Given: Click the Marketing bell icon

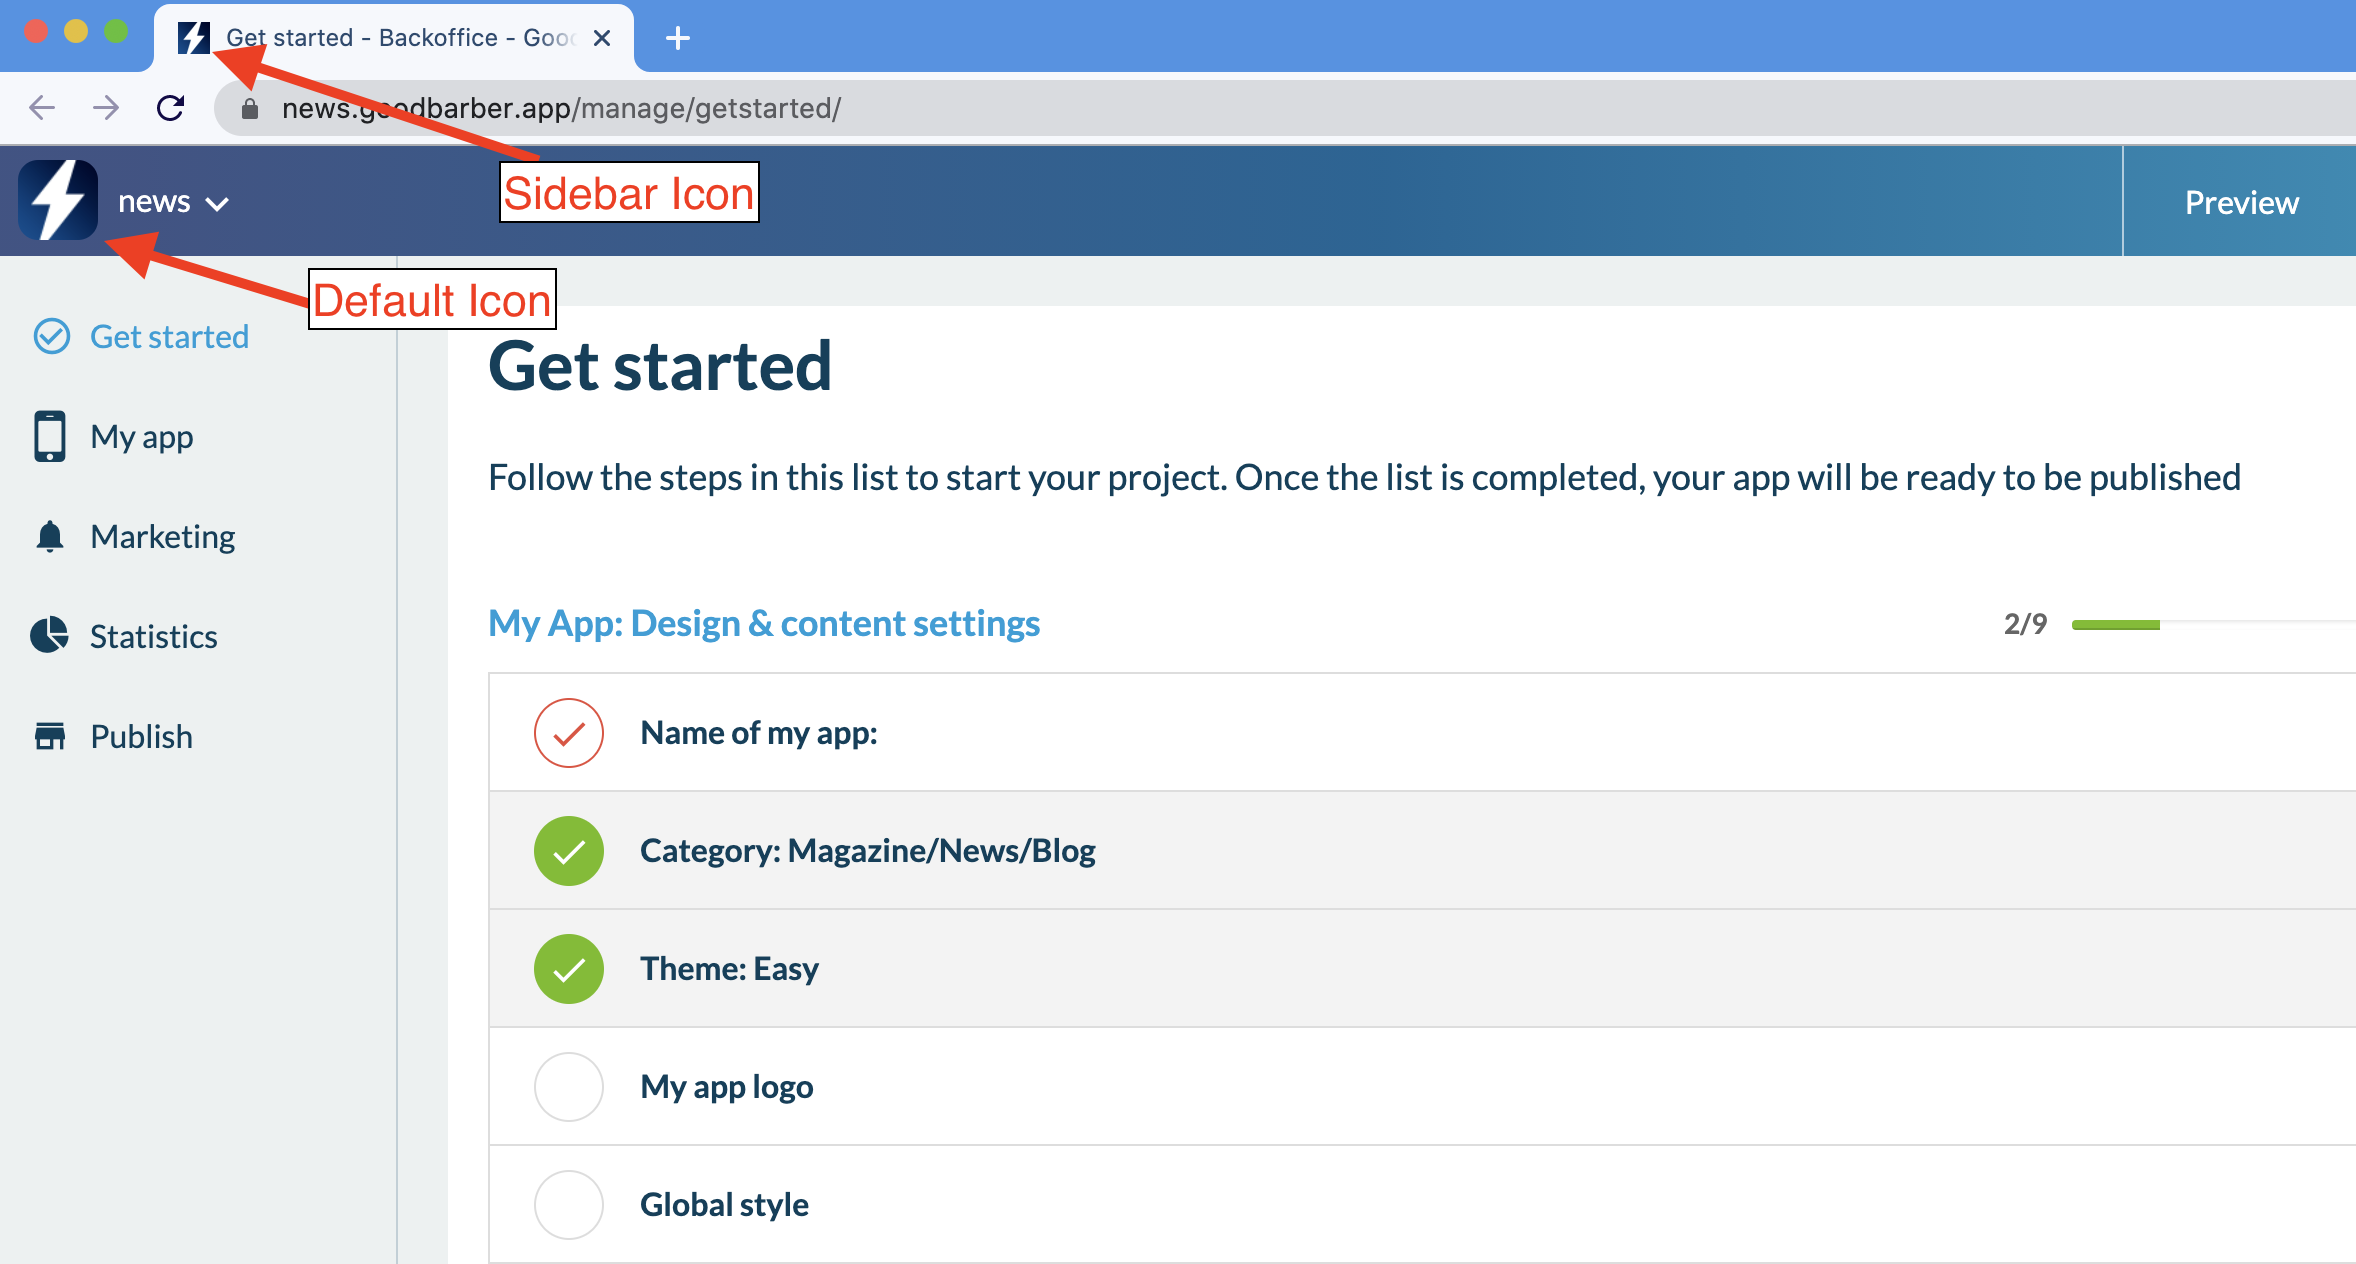Looking at the screenshot, I should coord(49,536).
